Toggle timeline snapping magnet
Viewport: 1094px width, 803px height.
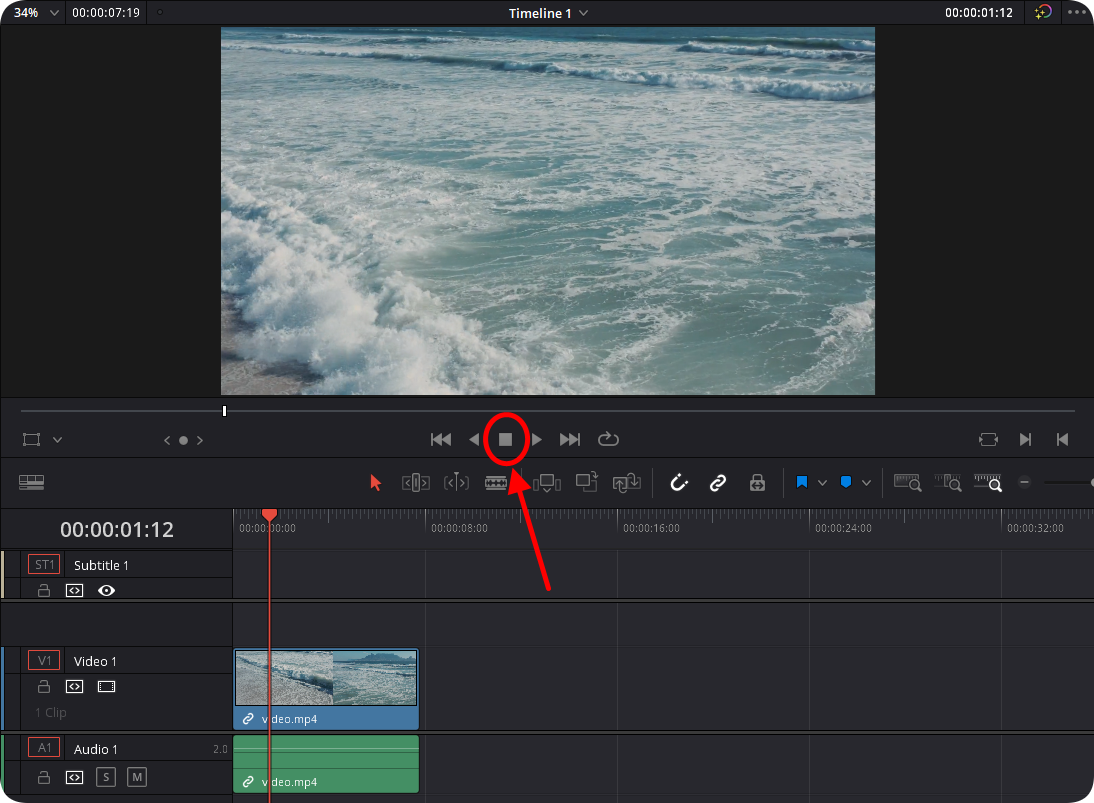click(679, 482)
